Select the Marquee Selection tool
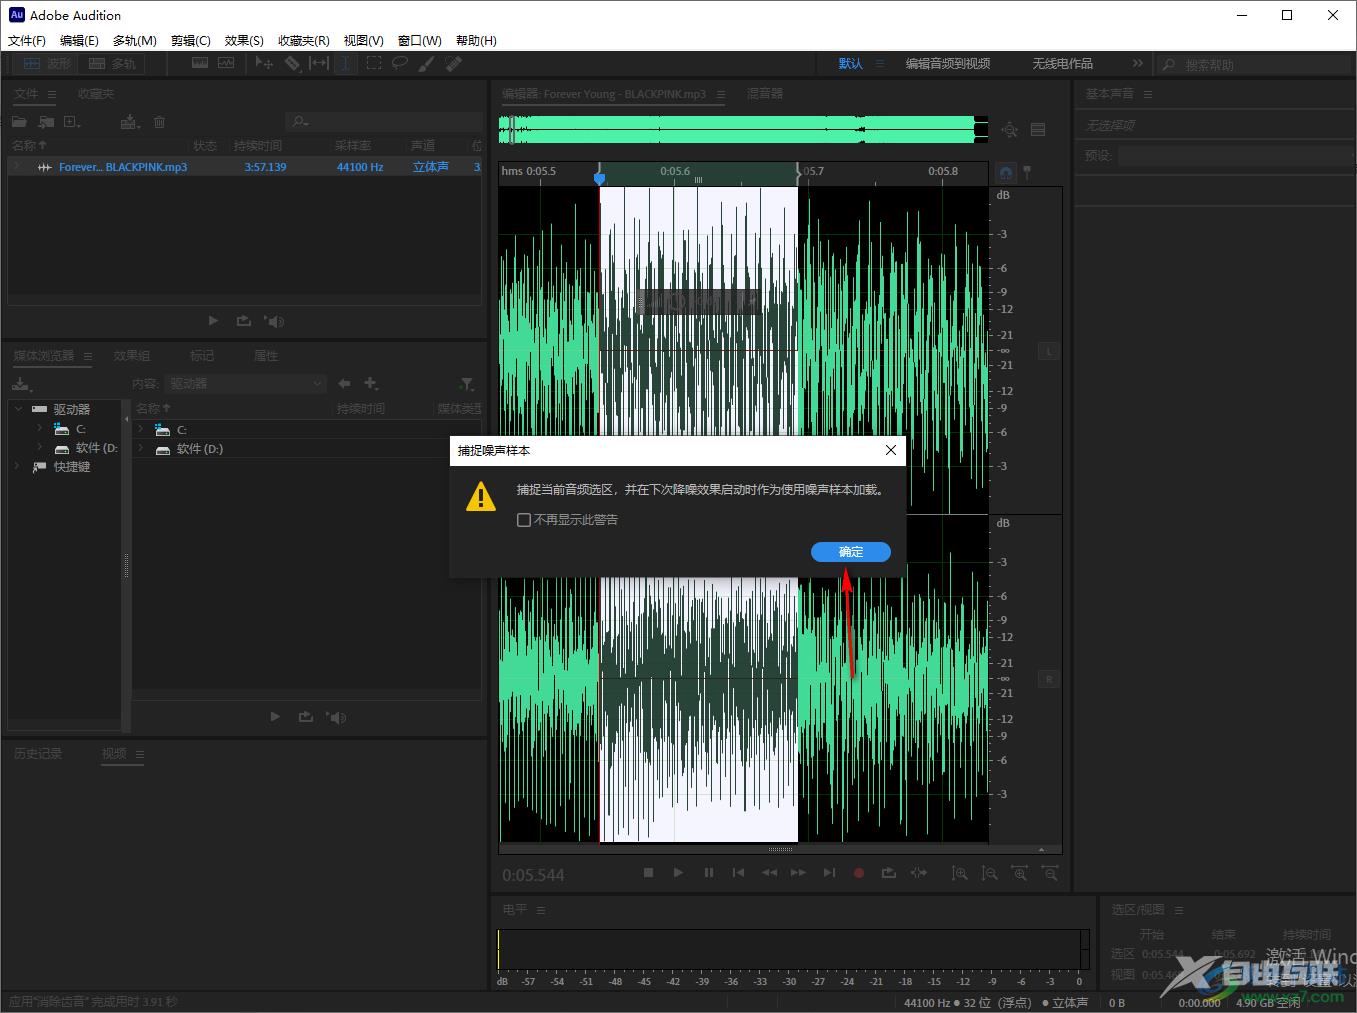1357x1013 pixels. (x=373, y=63)
